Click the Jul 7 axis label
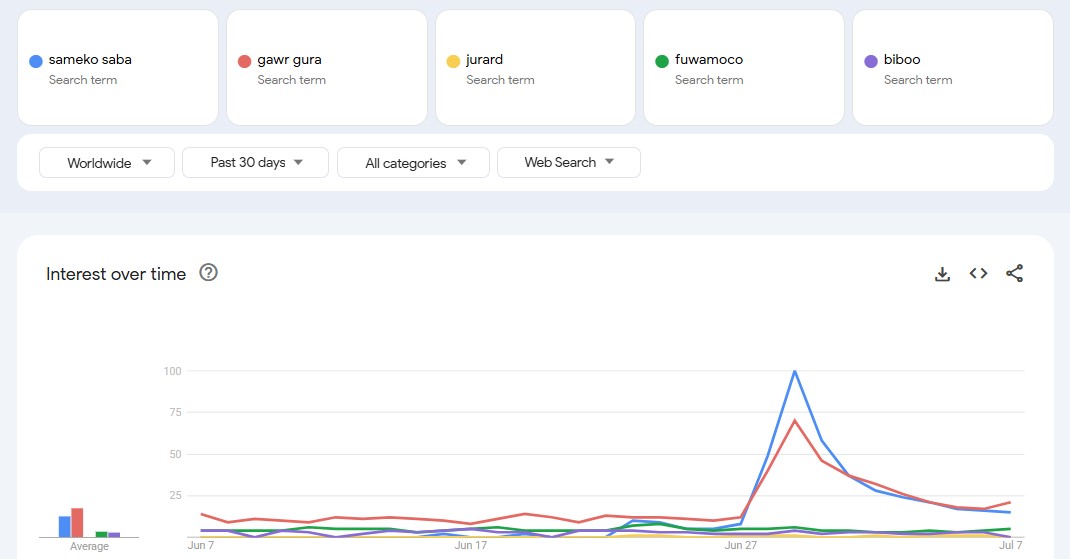This screenshot has height=559, width=1070. pyautogui.click(x=1011, y=545)
